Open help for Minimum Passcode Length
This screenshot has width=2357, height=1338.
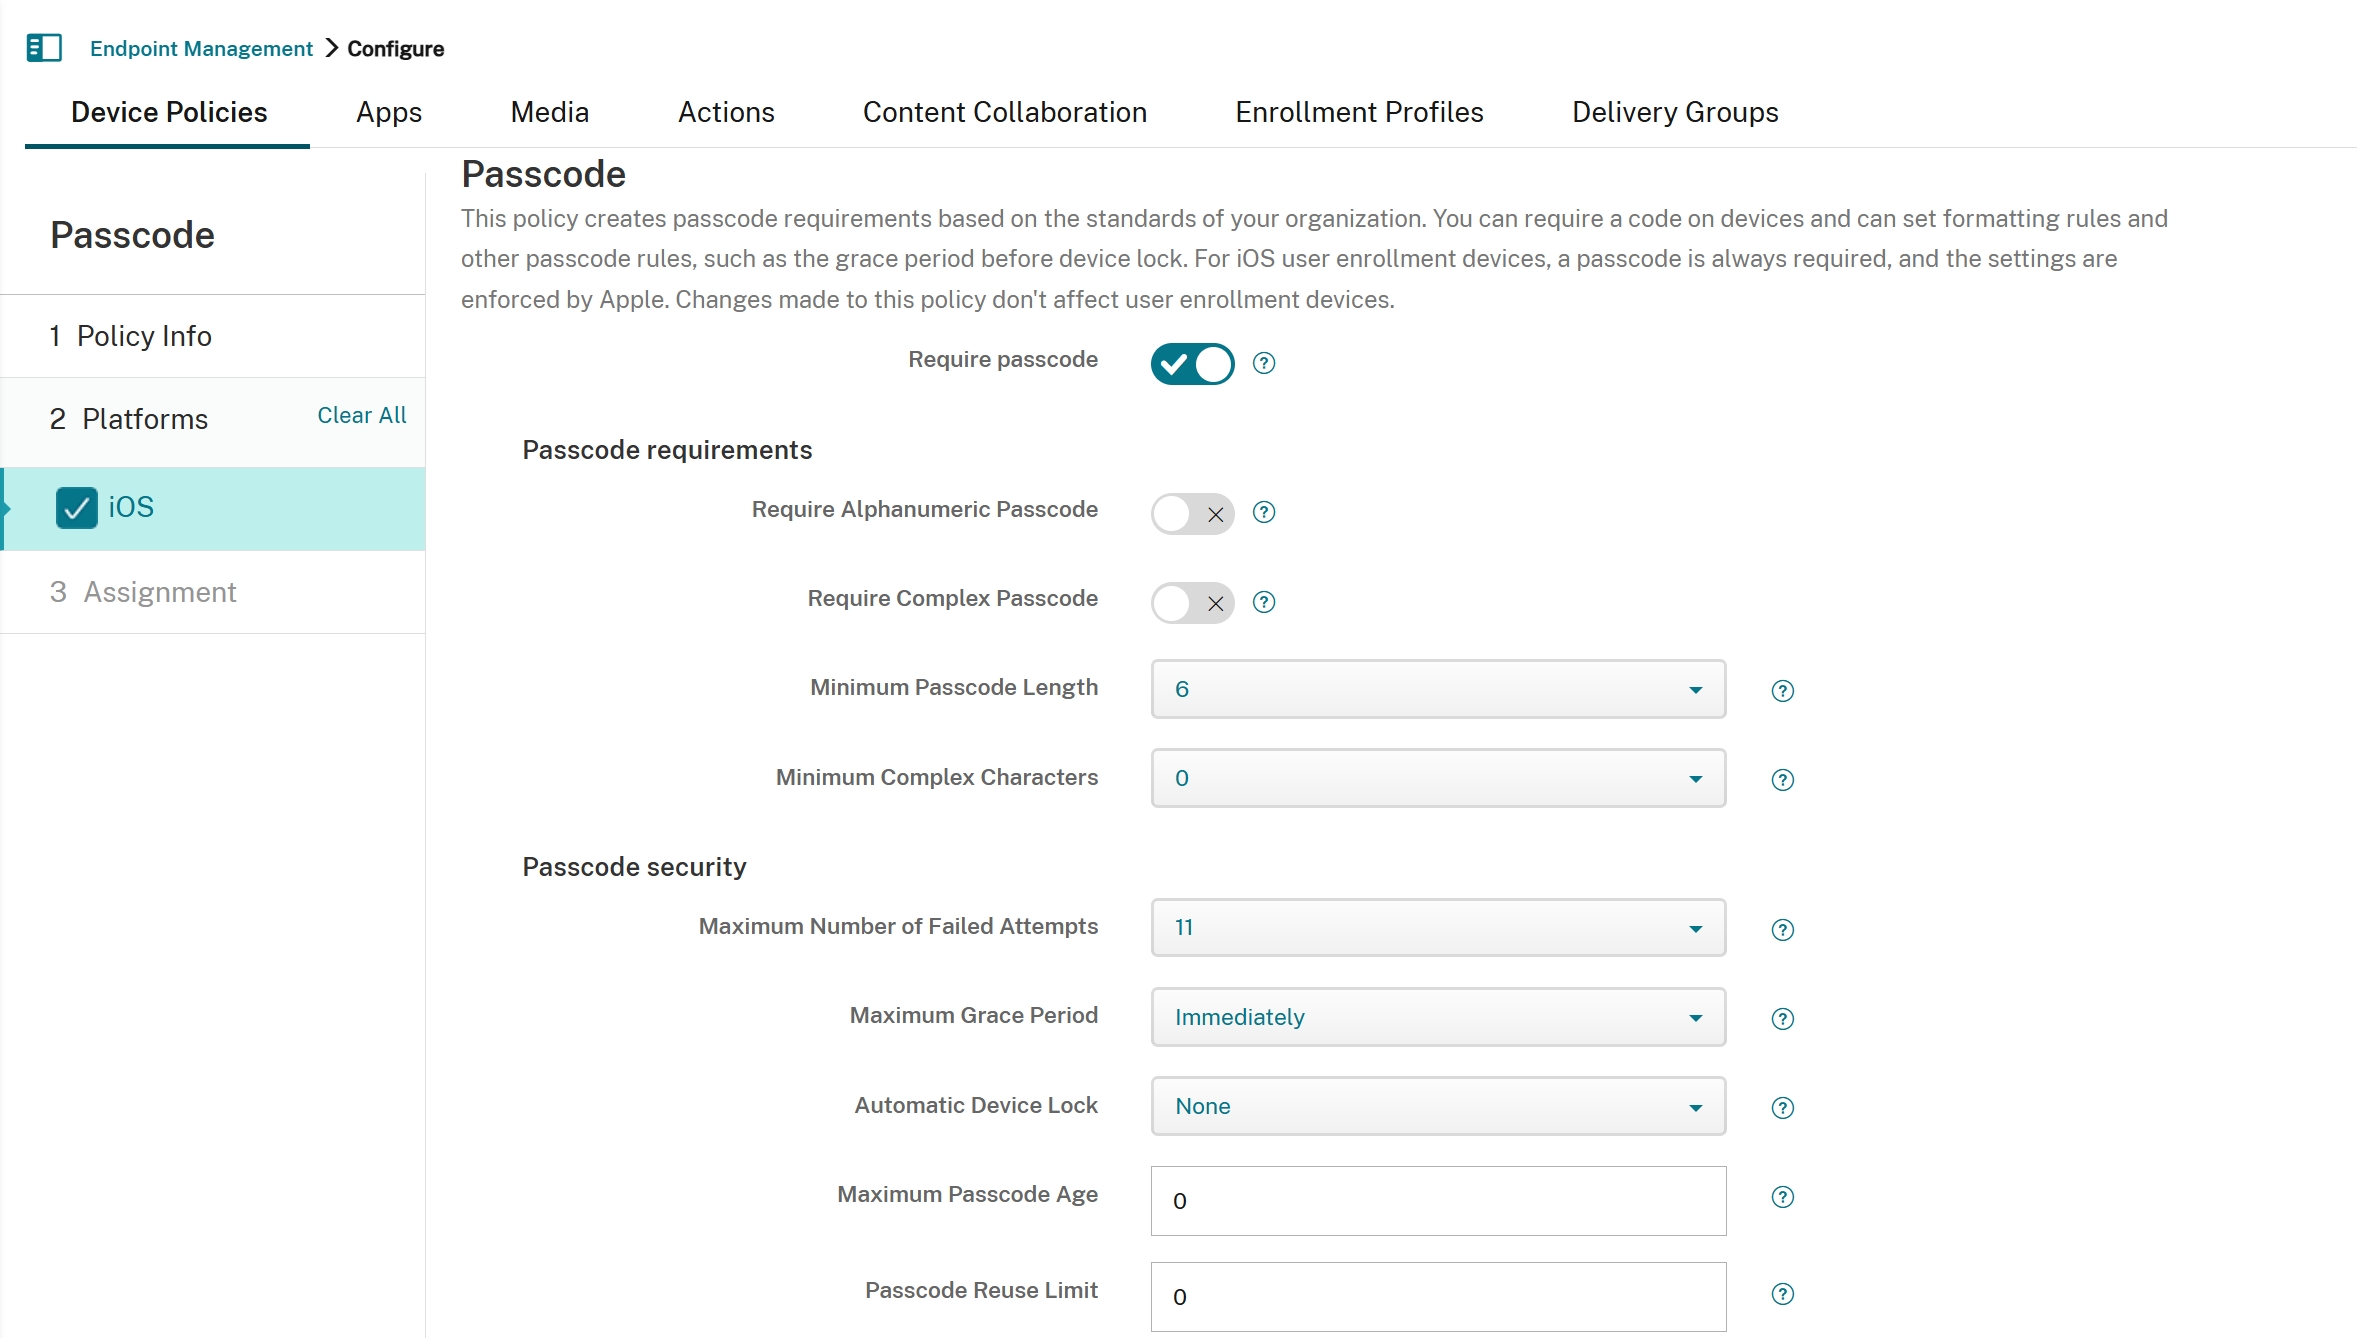[1782, 690]
